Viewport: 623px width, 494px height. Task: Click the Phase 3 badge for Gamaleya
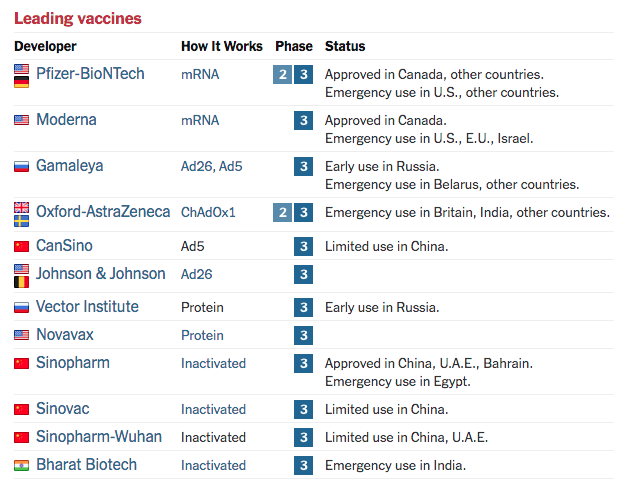click(303, 166)
